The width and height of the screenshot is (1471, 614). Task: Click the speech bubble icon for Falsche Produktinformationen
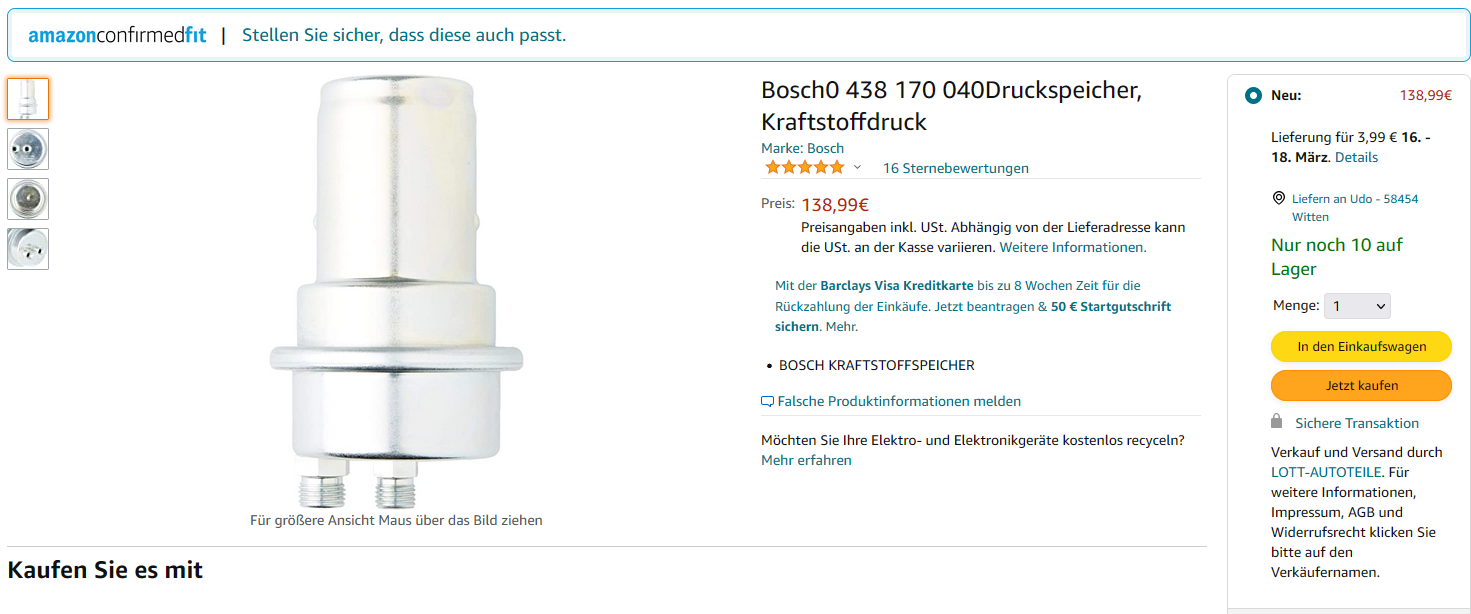tap(767, 402)
